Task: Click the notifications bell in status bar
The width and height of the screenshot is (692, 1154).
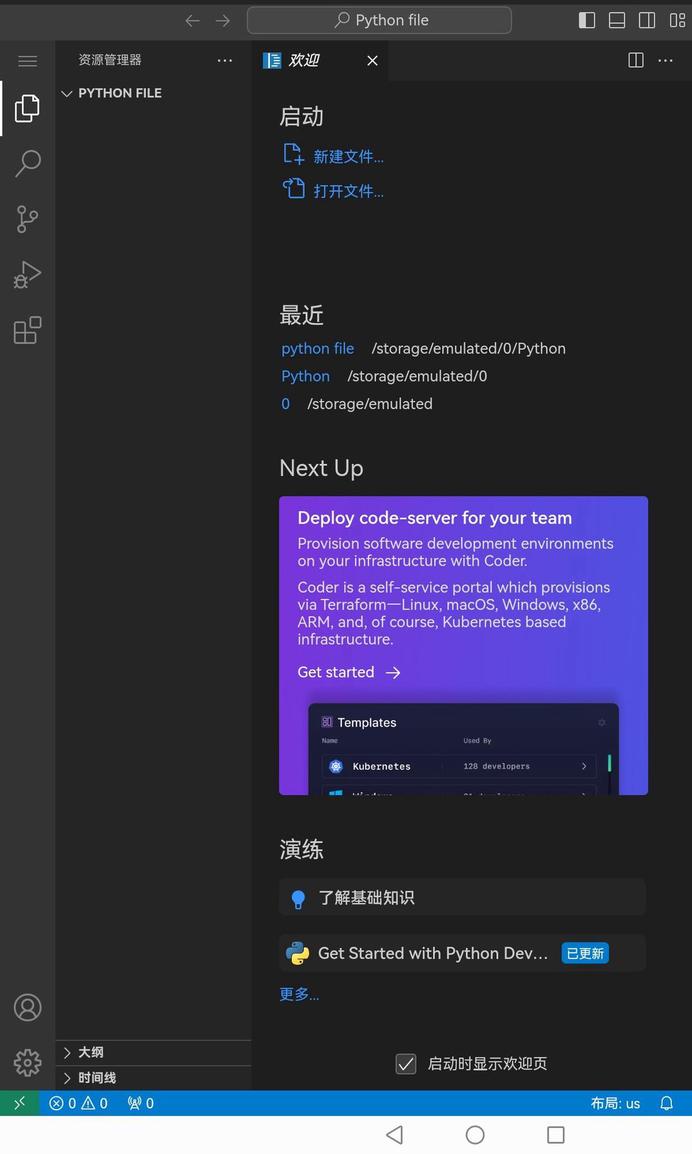Action: pyautogui.click(x=666, y=1103)
